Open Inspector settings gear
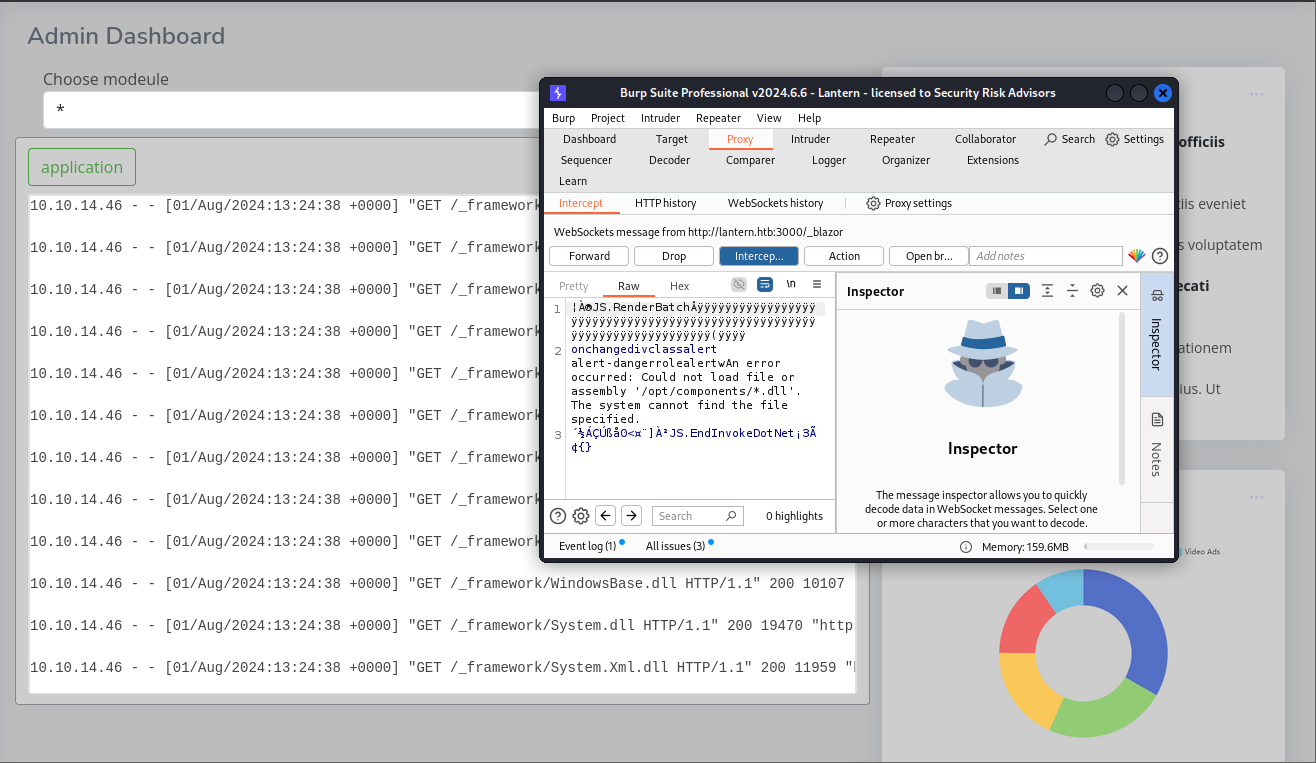1316x763 pixels. (x=1097, y=291)
